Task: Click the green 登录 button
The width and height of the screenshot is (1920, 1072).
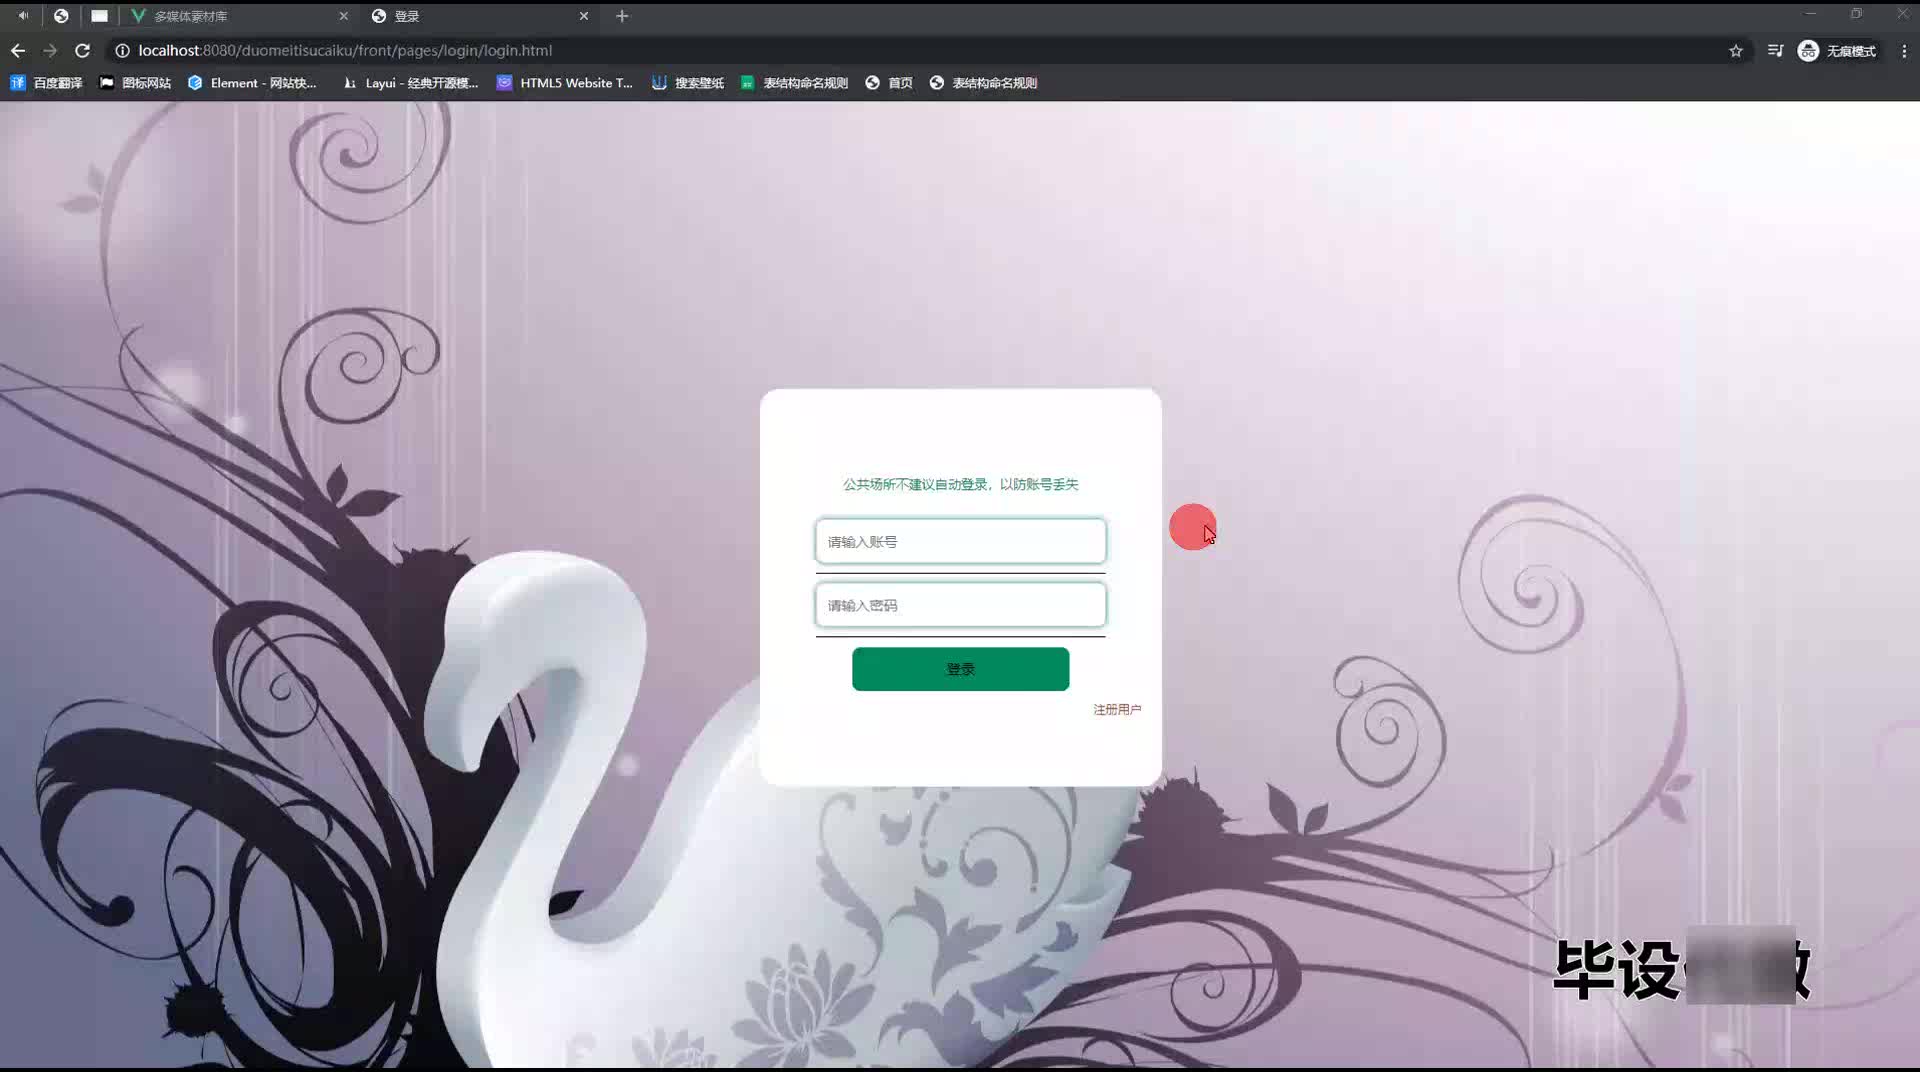Action: [x=960, y=669]
